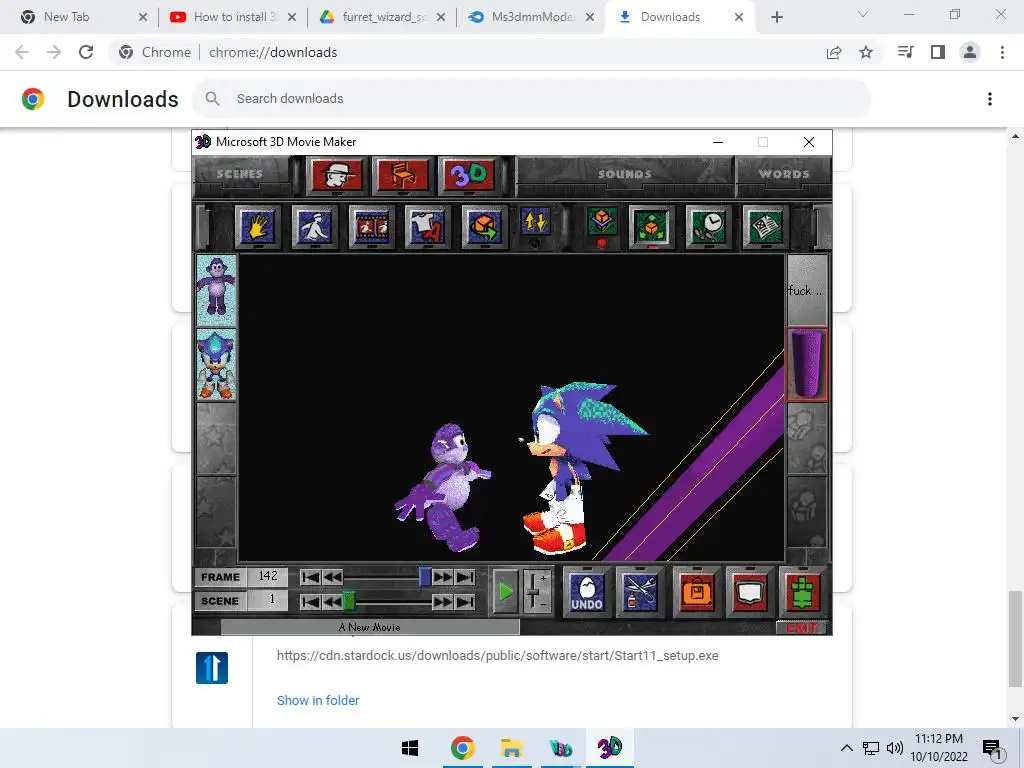Click the green scene slider handle
Image resolution: width=1024 pixels, height=768 pixels.
click(x=349, y=601)
